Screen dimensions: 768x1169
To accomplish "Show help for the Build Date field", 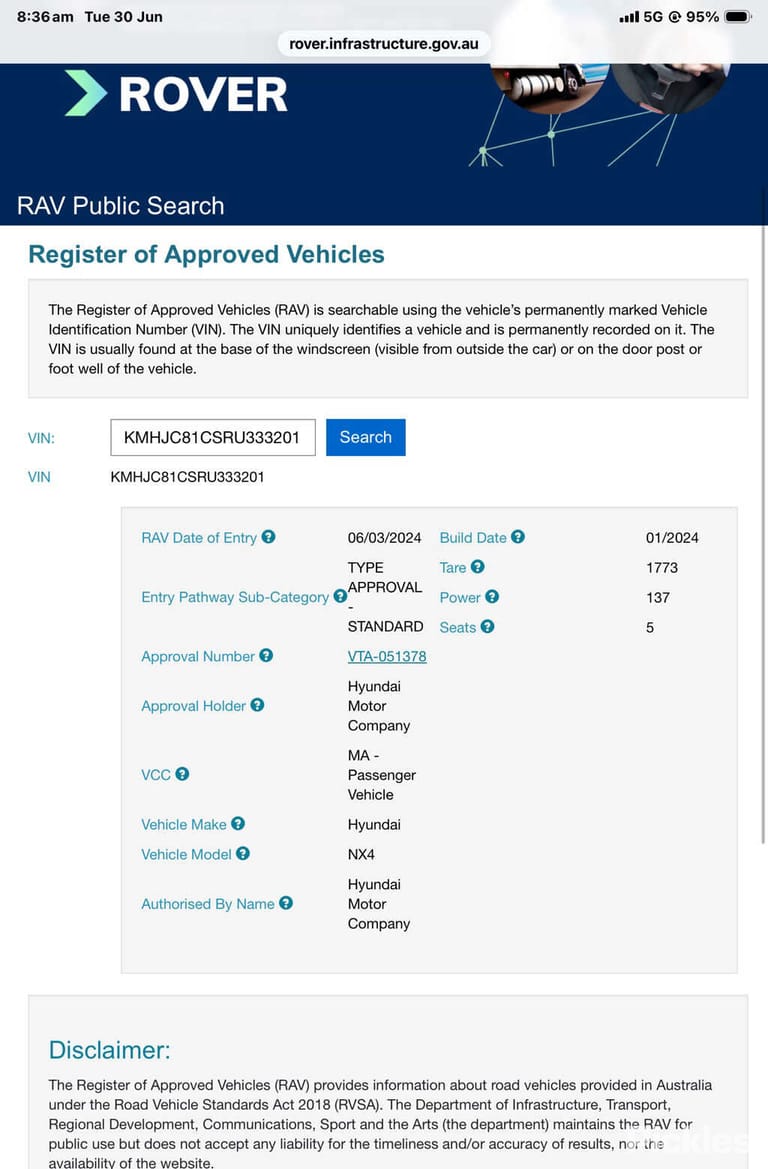I will pos(518,537).
